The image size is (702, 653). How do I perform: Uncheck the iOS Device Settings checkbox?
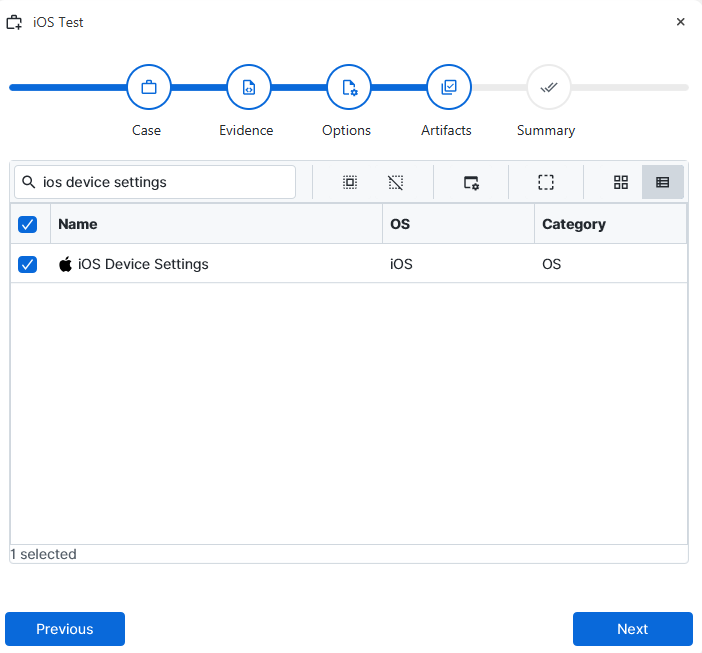(x=28, y=265)
